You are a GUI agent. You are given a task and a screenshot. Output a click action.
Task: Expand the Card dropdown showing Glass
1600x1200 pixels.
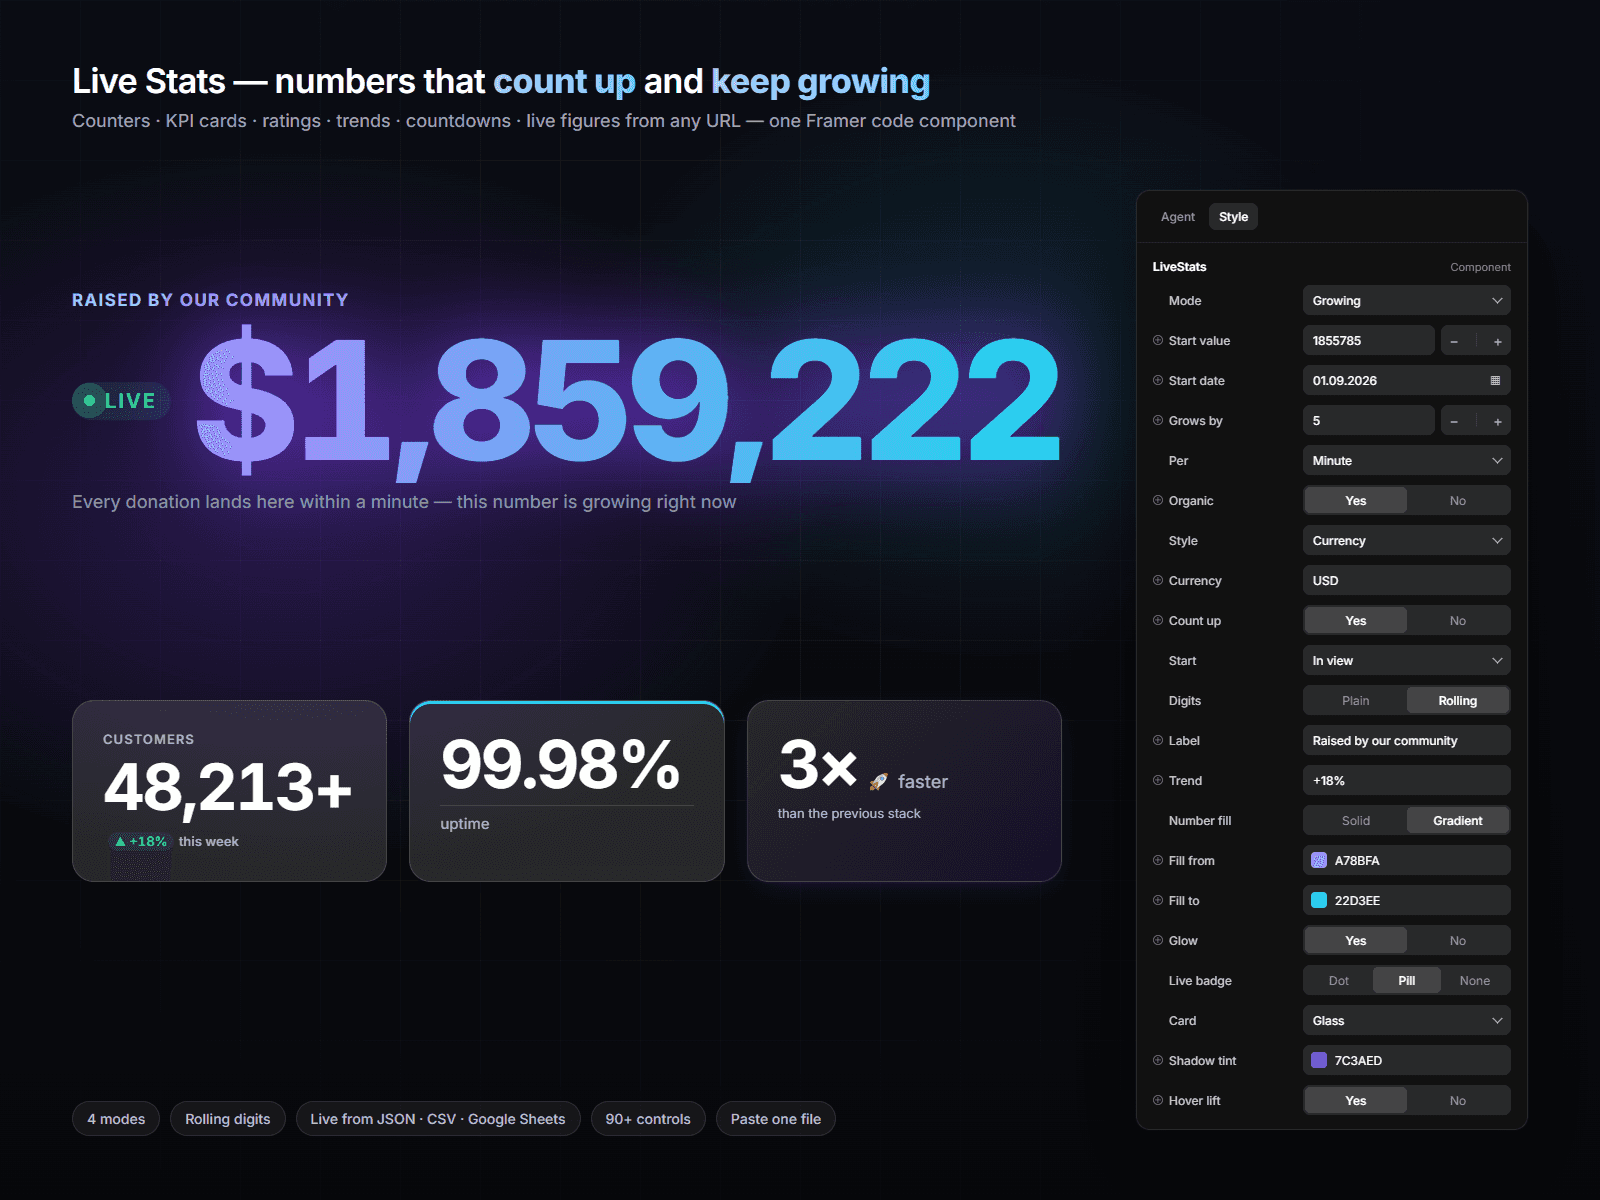(x=1406, y=1021)
